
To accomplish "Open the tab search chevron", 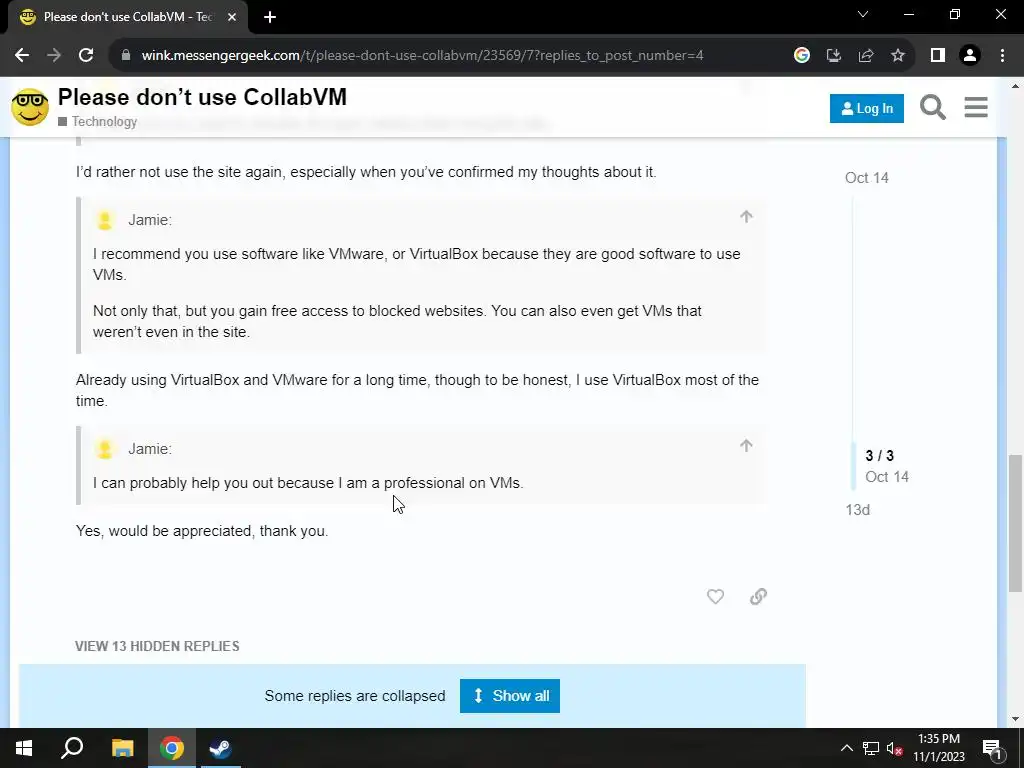I will point(863,14).
